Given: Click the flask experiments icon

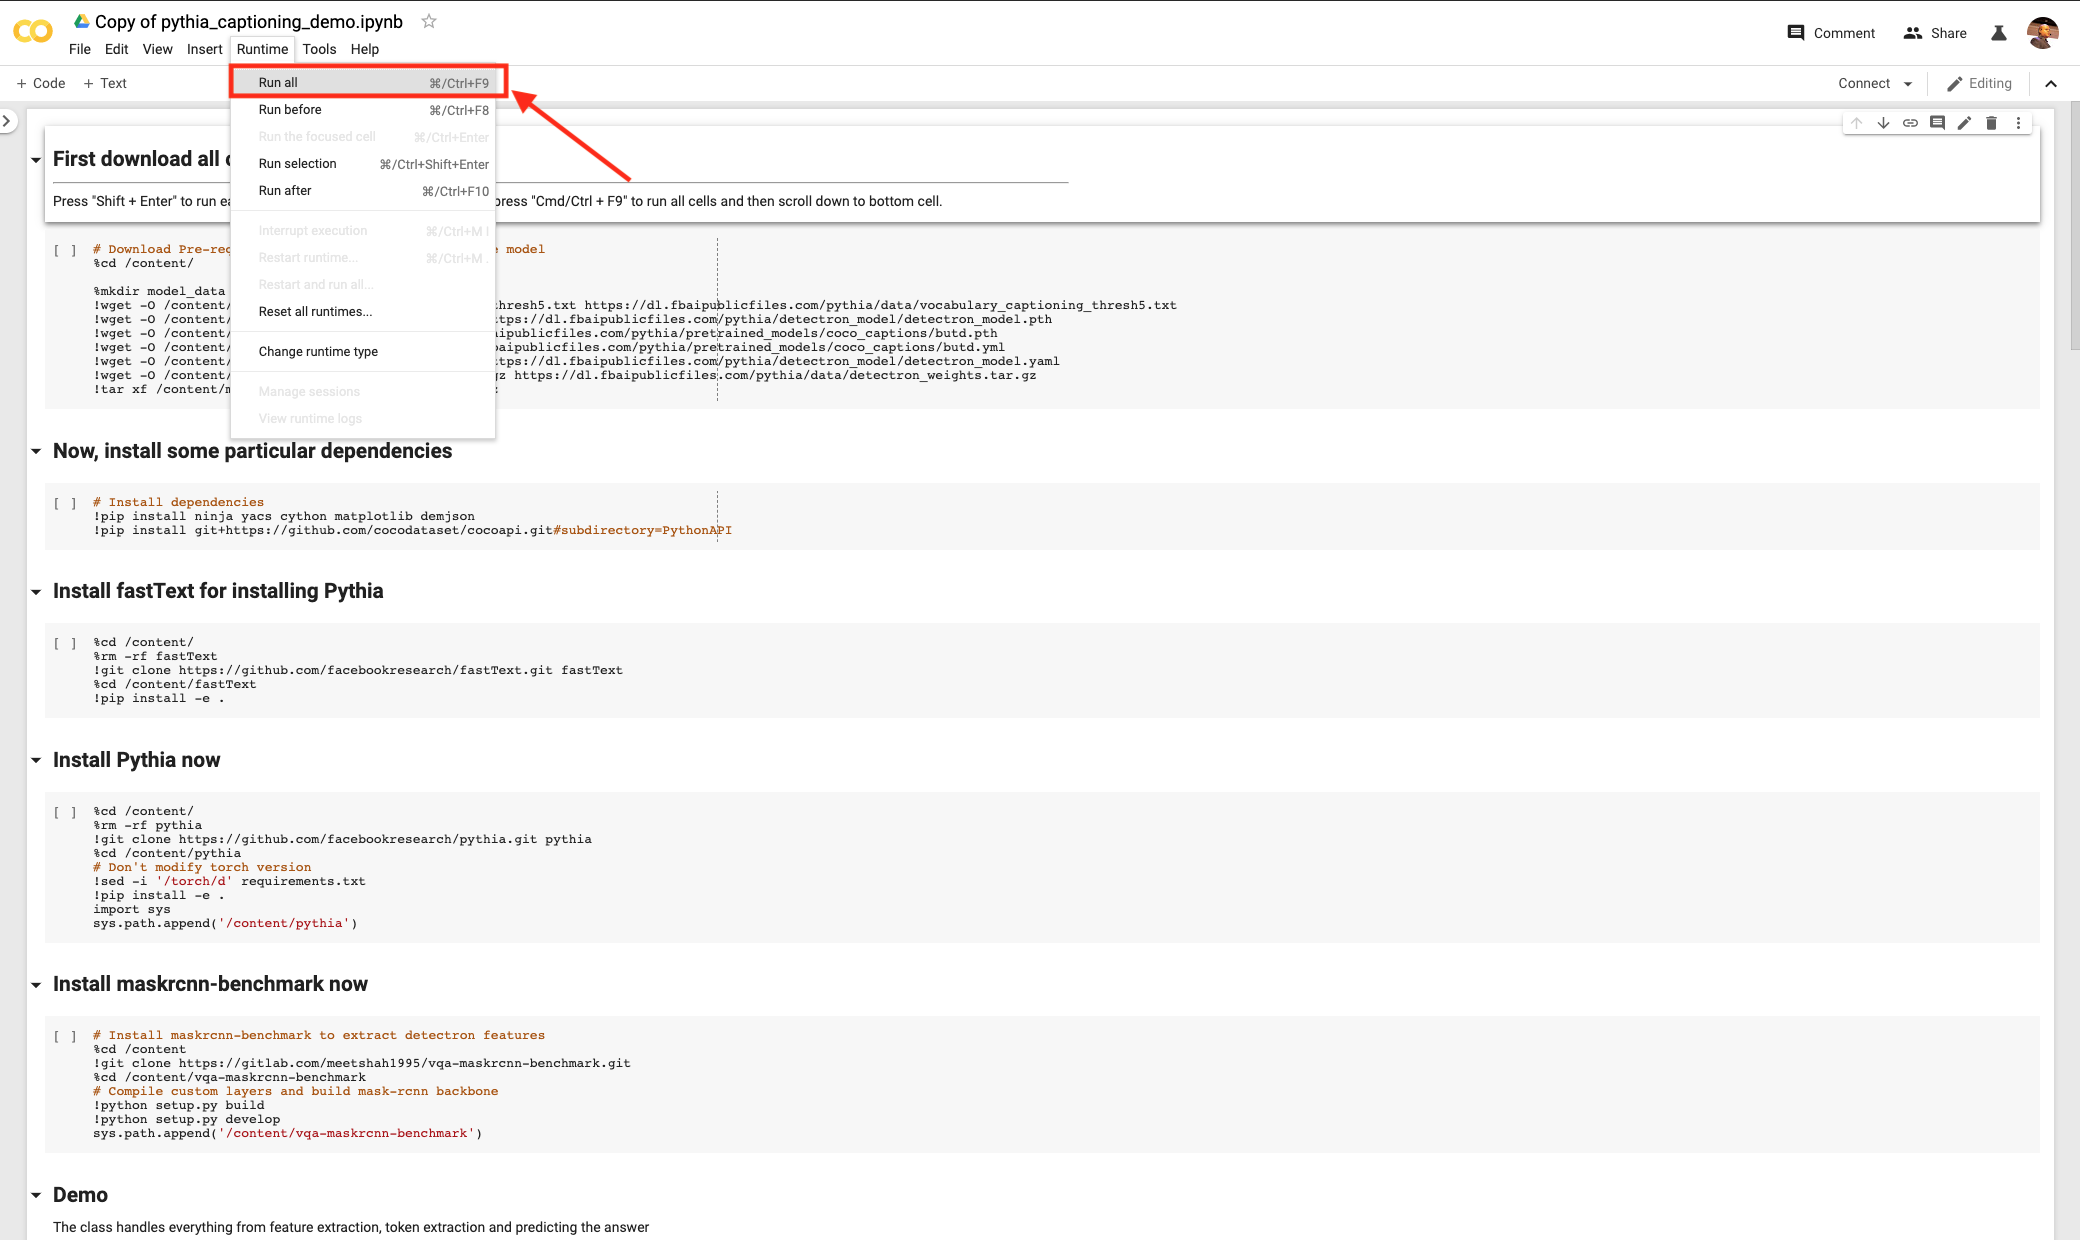Looking at the screenshot, I should pos(1999,33).
